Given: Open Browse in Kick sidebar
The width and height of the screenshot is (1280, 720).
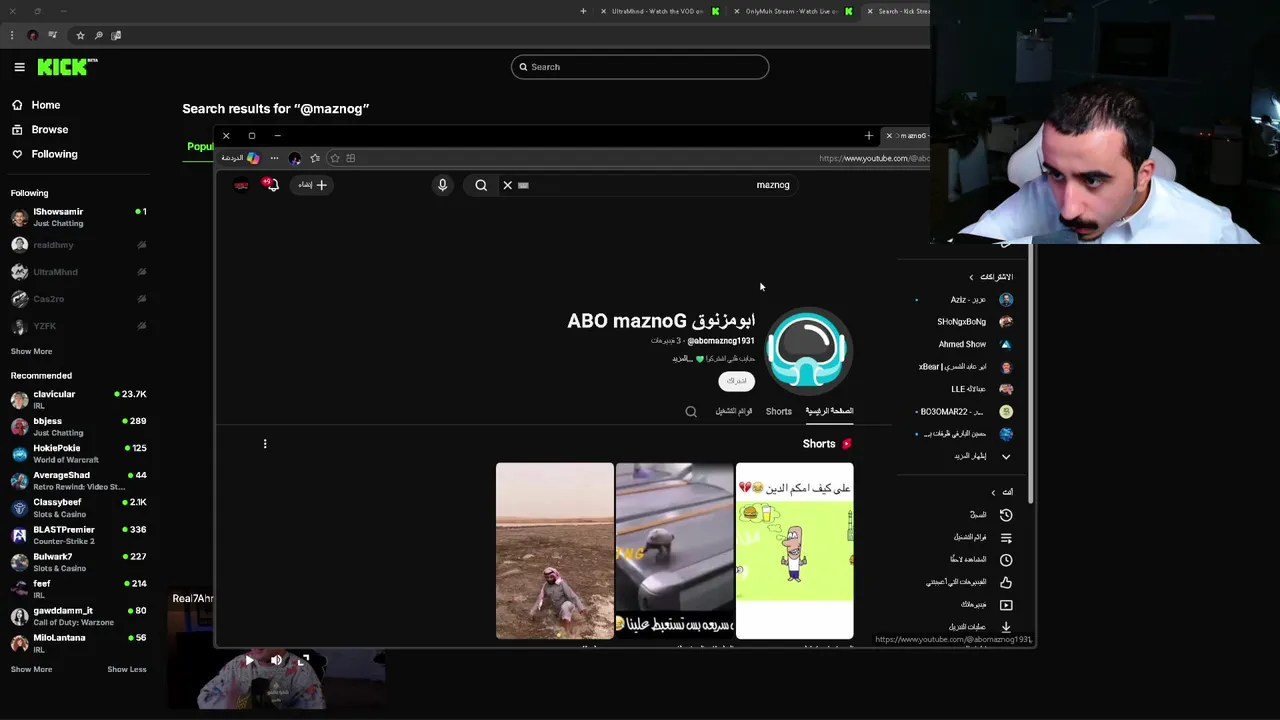Looking at the screenshot, I should [x=40, y=129].
